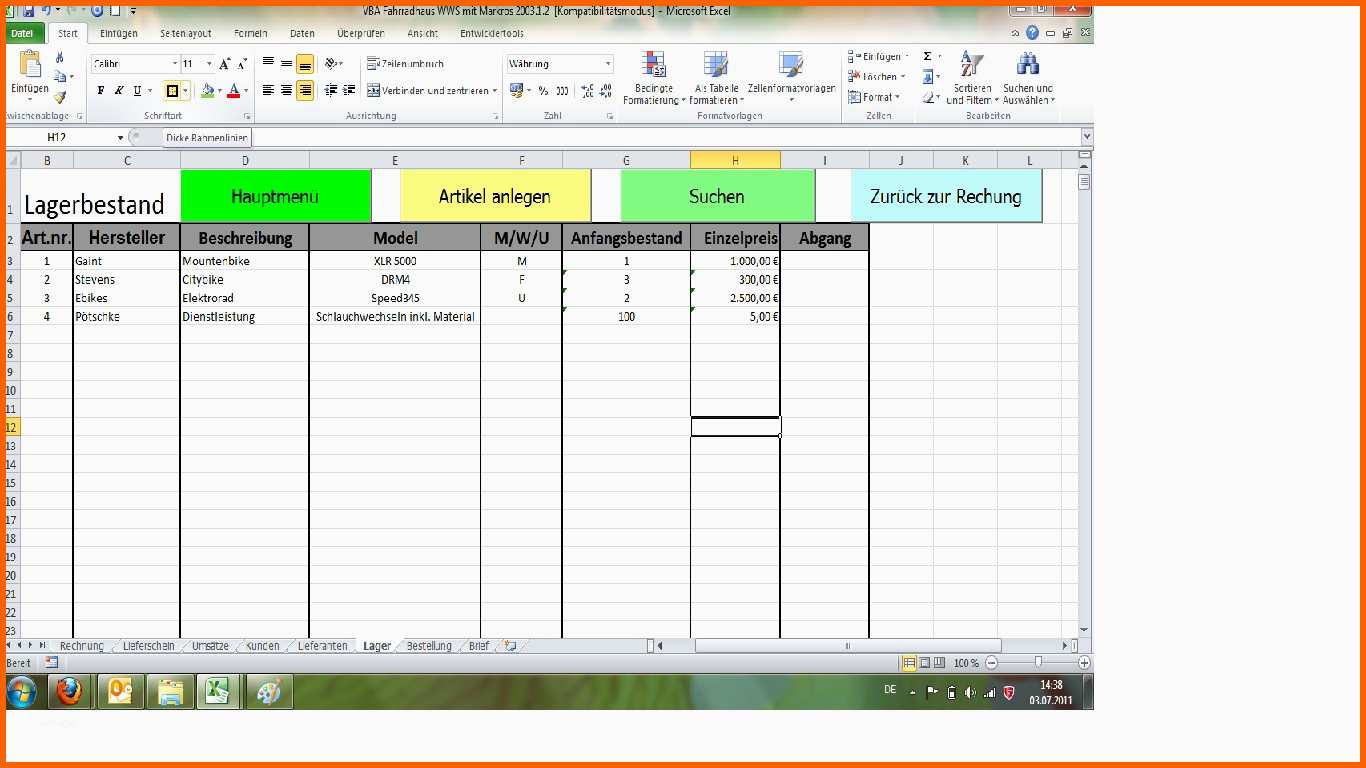This screenshot has width=1366, height=768.
Task: Toggle bold formatting (F)
Action: click(101, 91)
